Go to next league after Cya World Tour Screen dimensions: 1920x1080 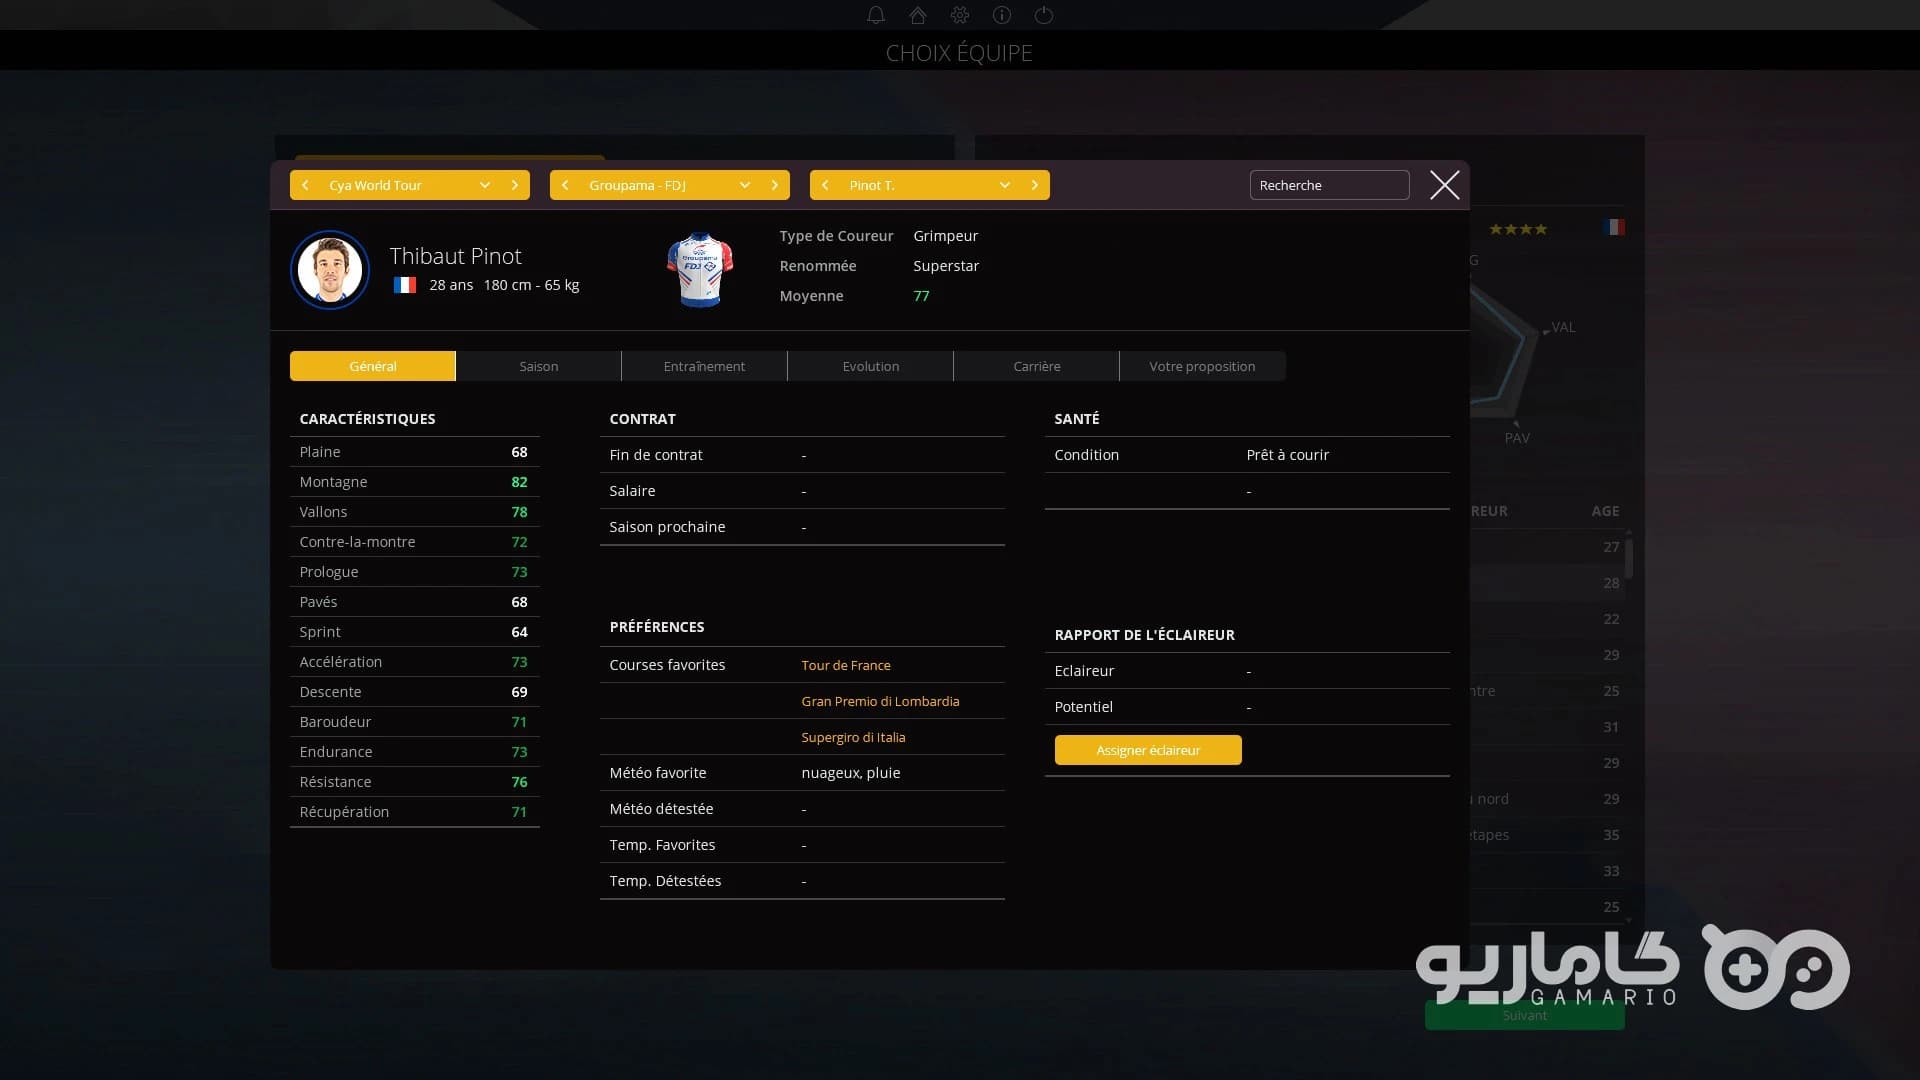click(x=515, y=185)
